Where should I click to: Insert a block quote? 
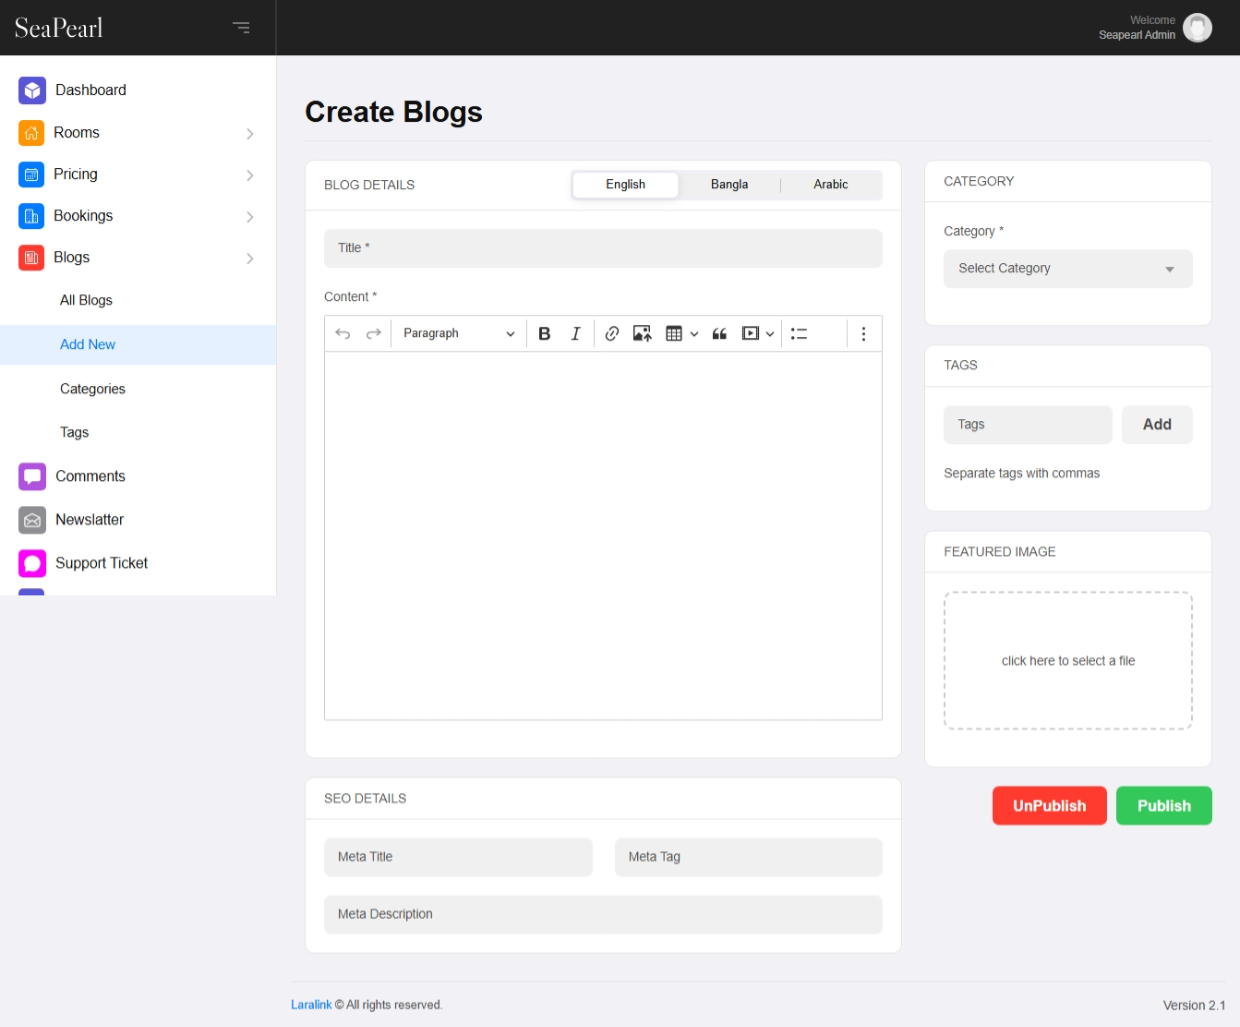719,334
